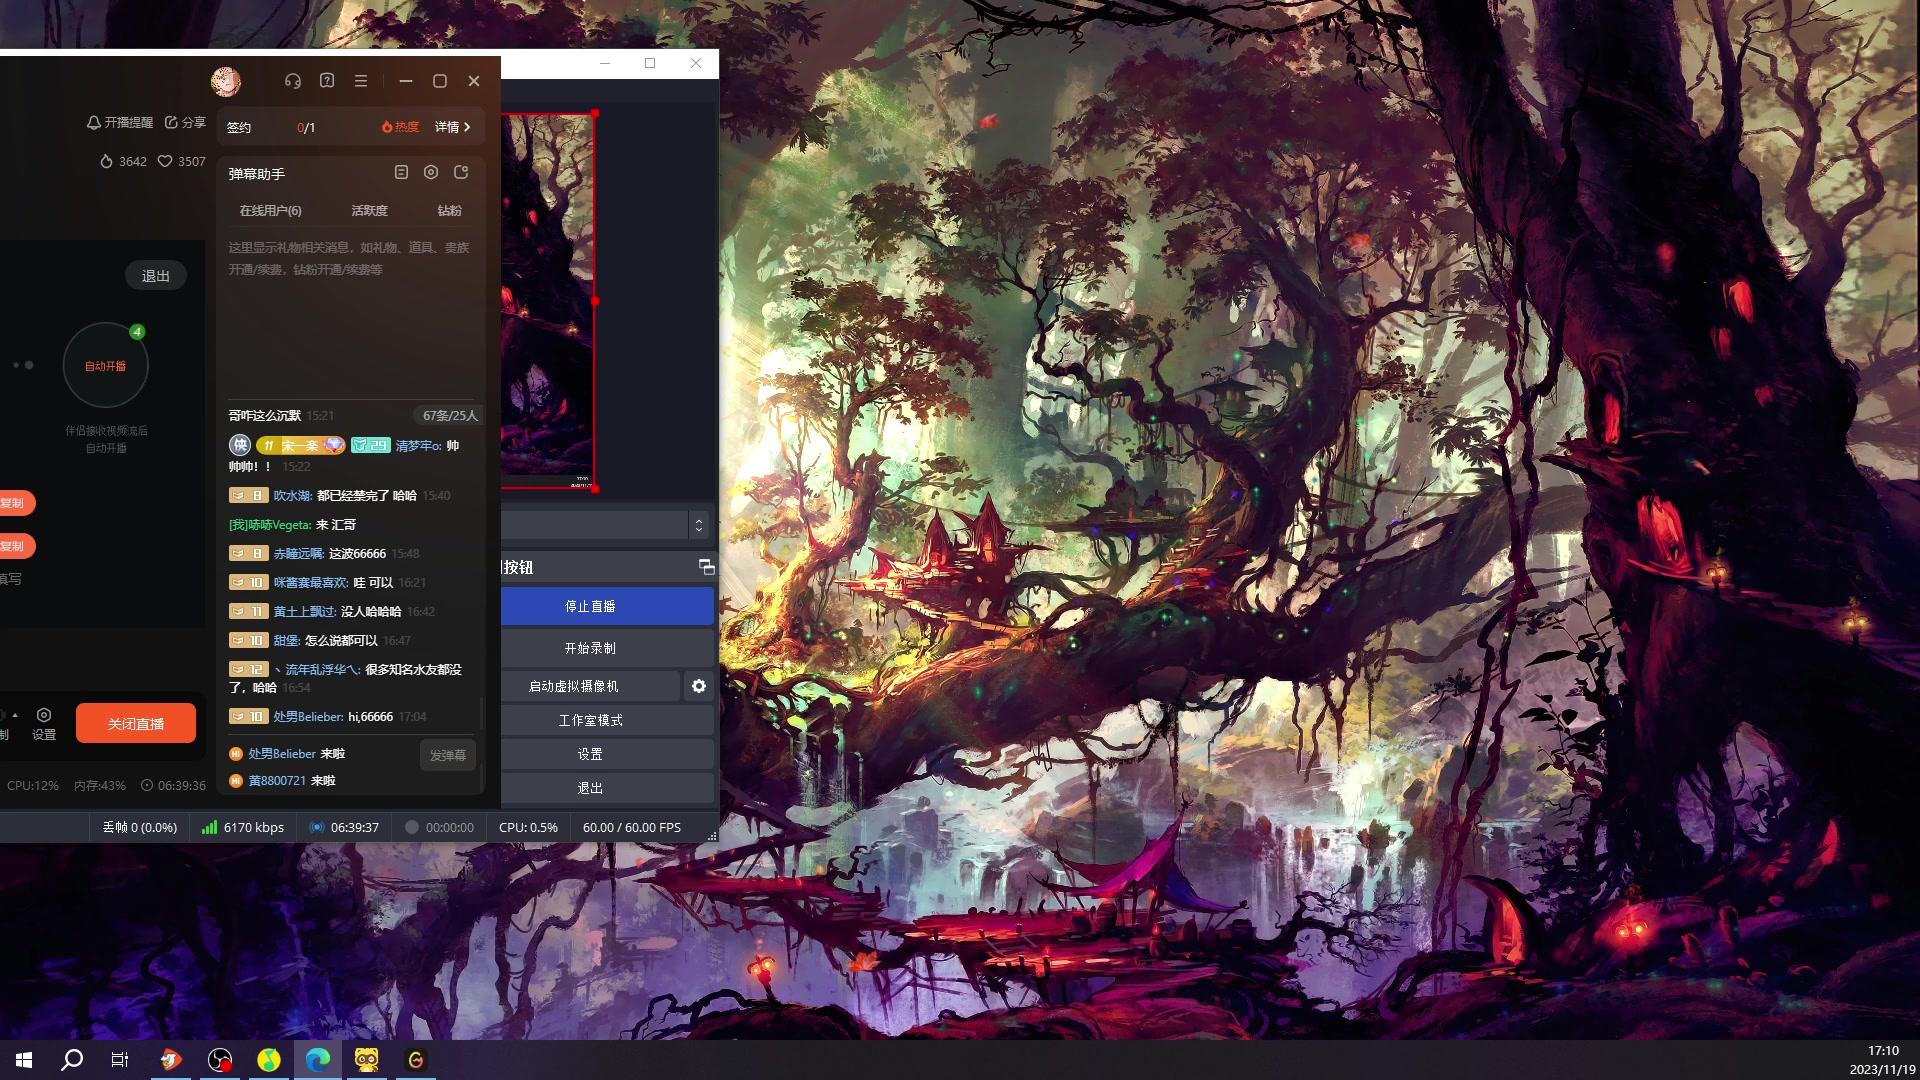
Task: Switch to 在线用户(6) tab
Action: (x=270, y=210)
